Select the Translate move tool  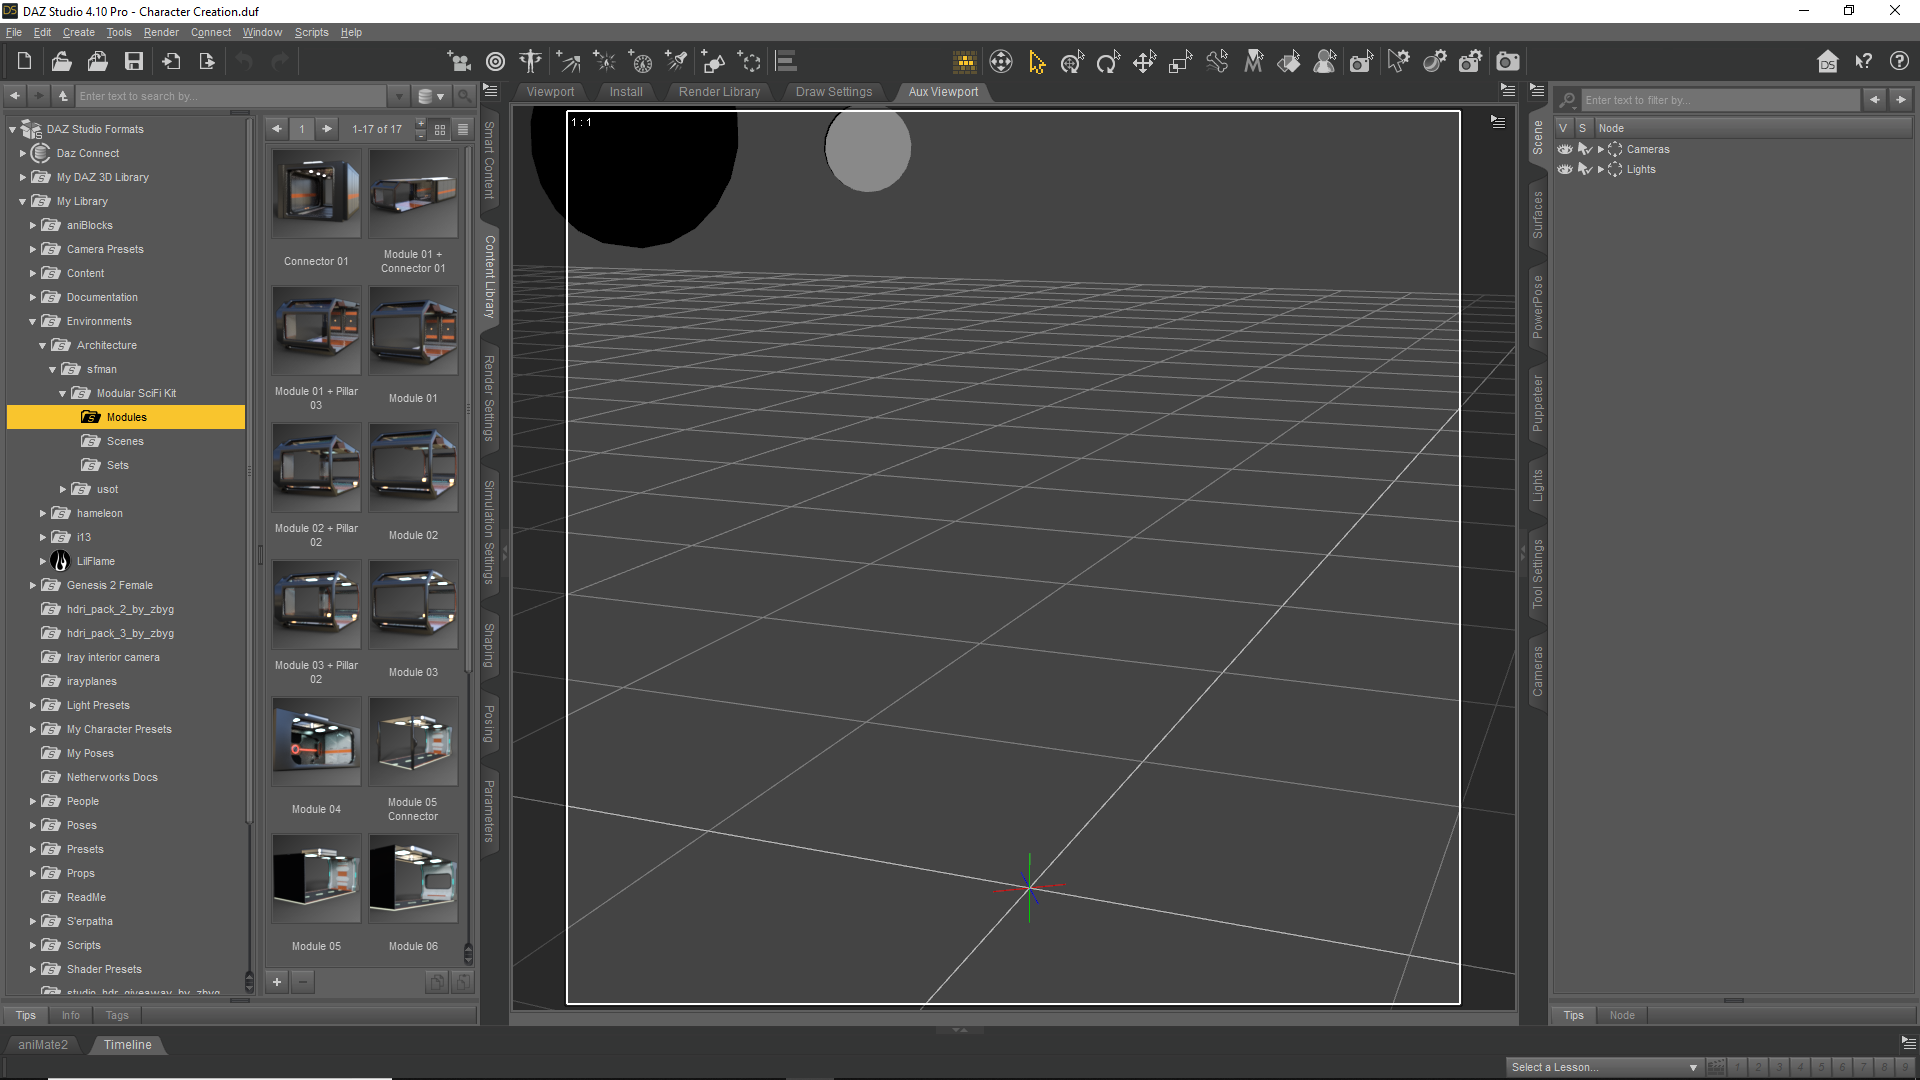[1144, 62]
